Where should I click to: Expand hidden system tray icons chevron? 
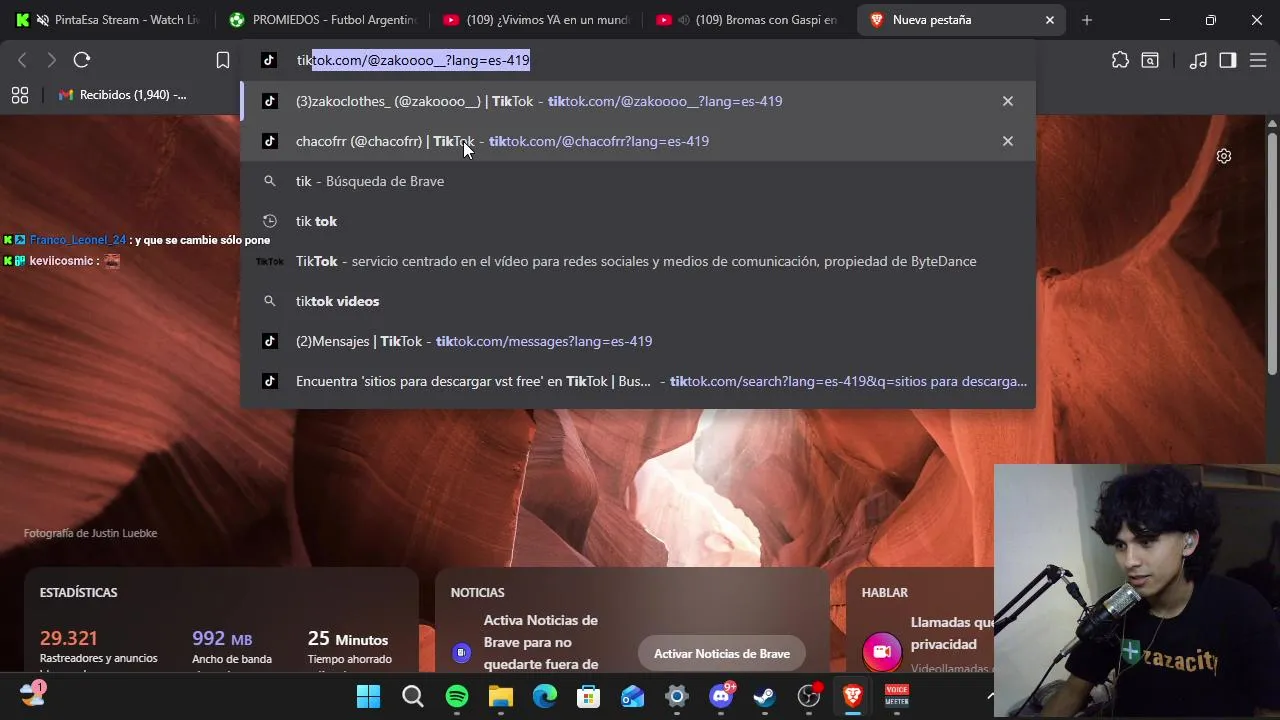point(991,696)
